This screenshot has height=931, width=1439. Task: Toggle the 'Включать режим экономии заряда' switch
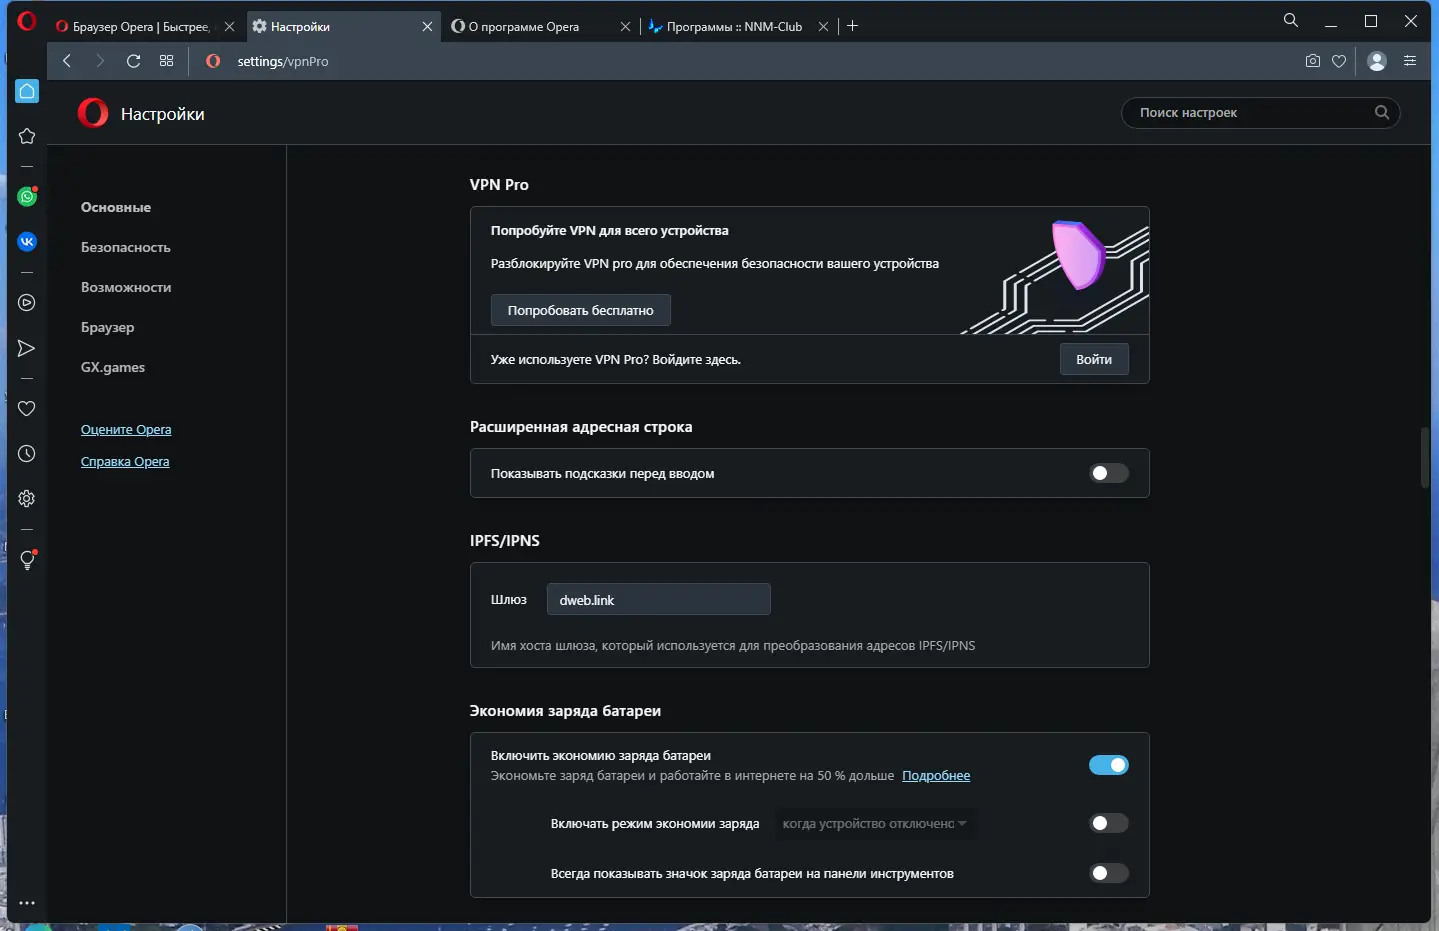coord(1109,823)
